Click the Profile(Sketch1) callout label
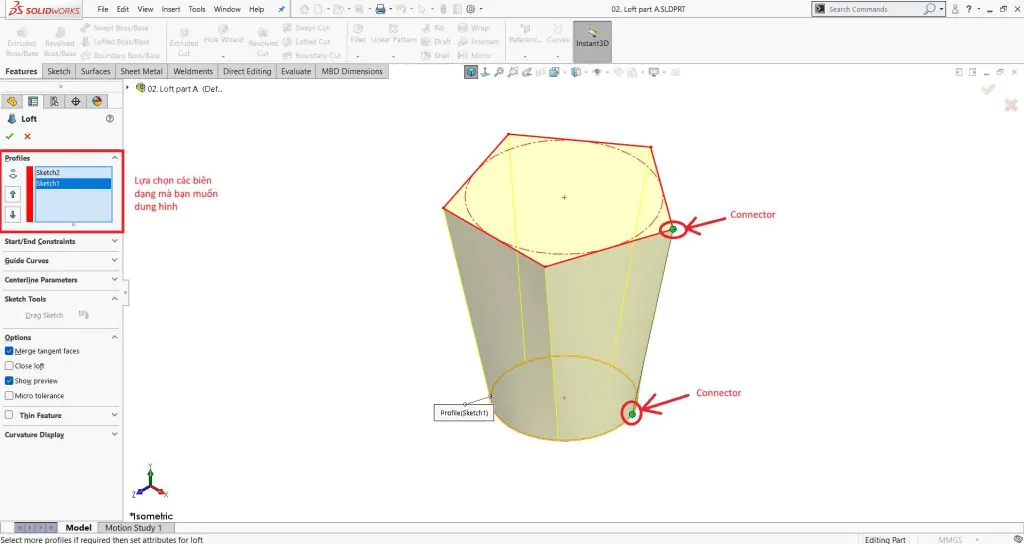The height and width of the screenshot is (544, 1024). click(x=464, y=413)
